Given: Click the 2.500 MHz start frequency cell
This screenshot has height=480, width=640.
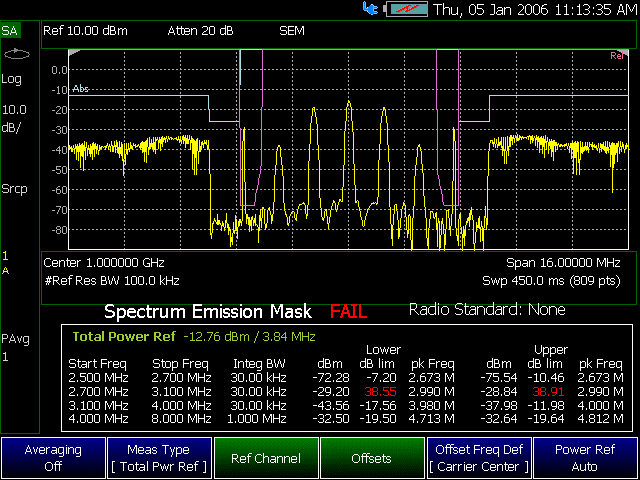Looking at the screenshot, I should click(98, 378).
